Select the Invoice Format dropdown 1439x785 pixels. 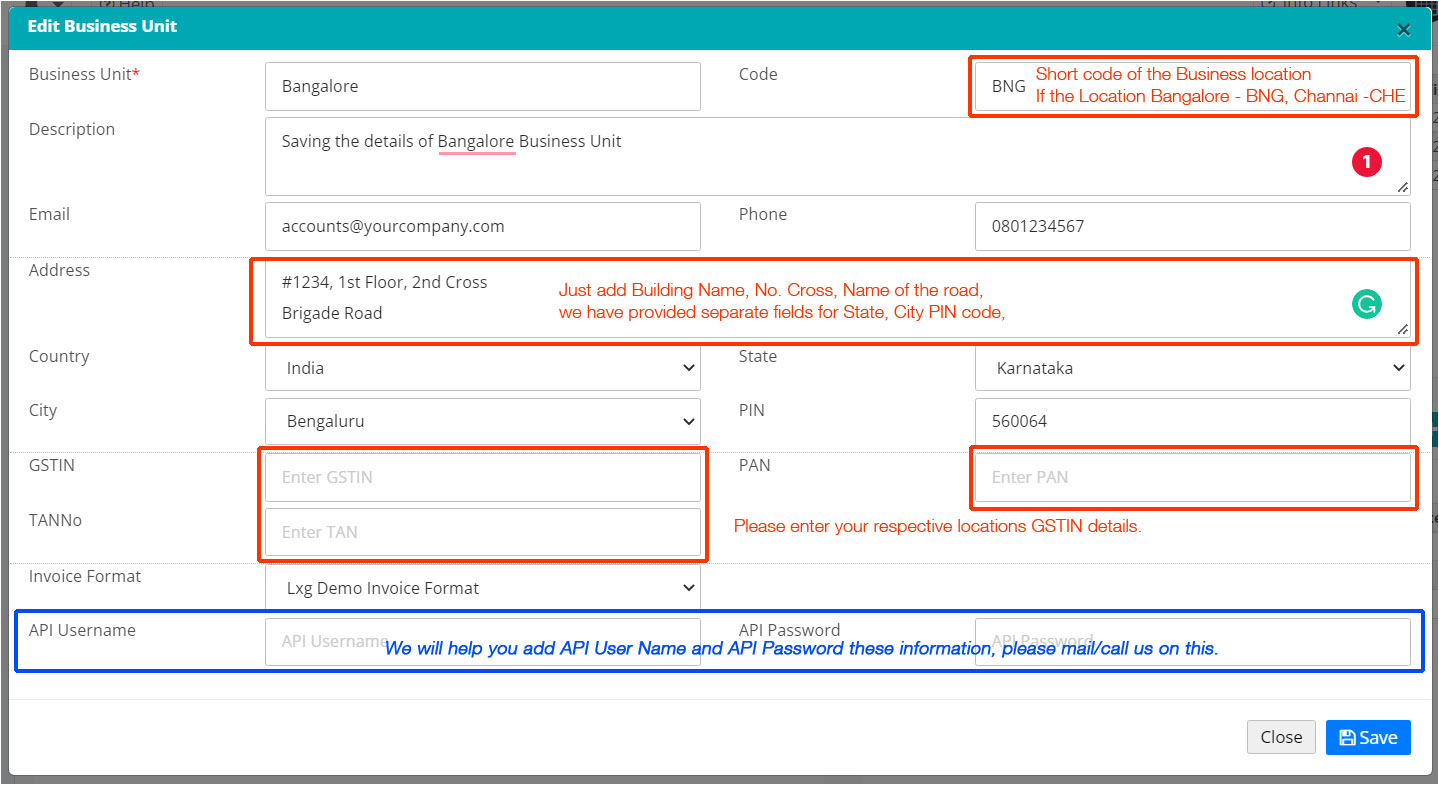(483, 588)
